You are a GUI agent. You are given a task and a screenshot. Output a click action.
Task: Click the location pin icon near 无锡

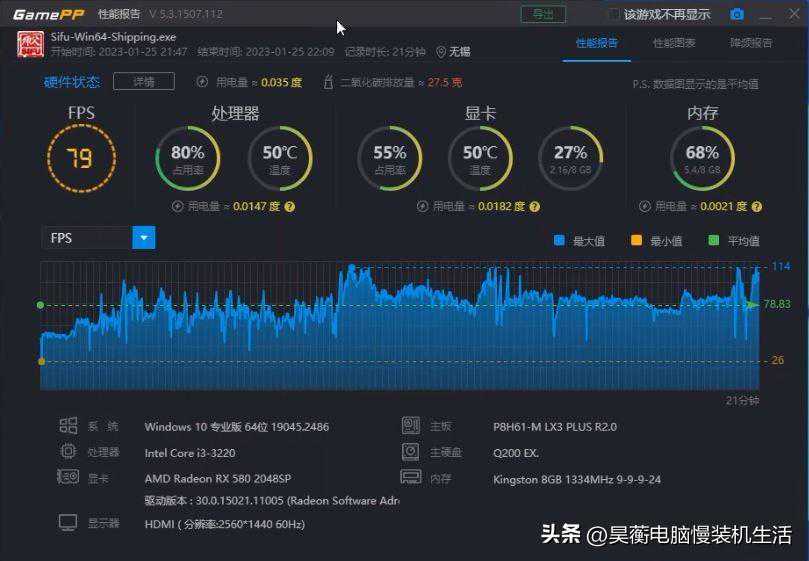(x=441, y=51)
